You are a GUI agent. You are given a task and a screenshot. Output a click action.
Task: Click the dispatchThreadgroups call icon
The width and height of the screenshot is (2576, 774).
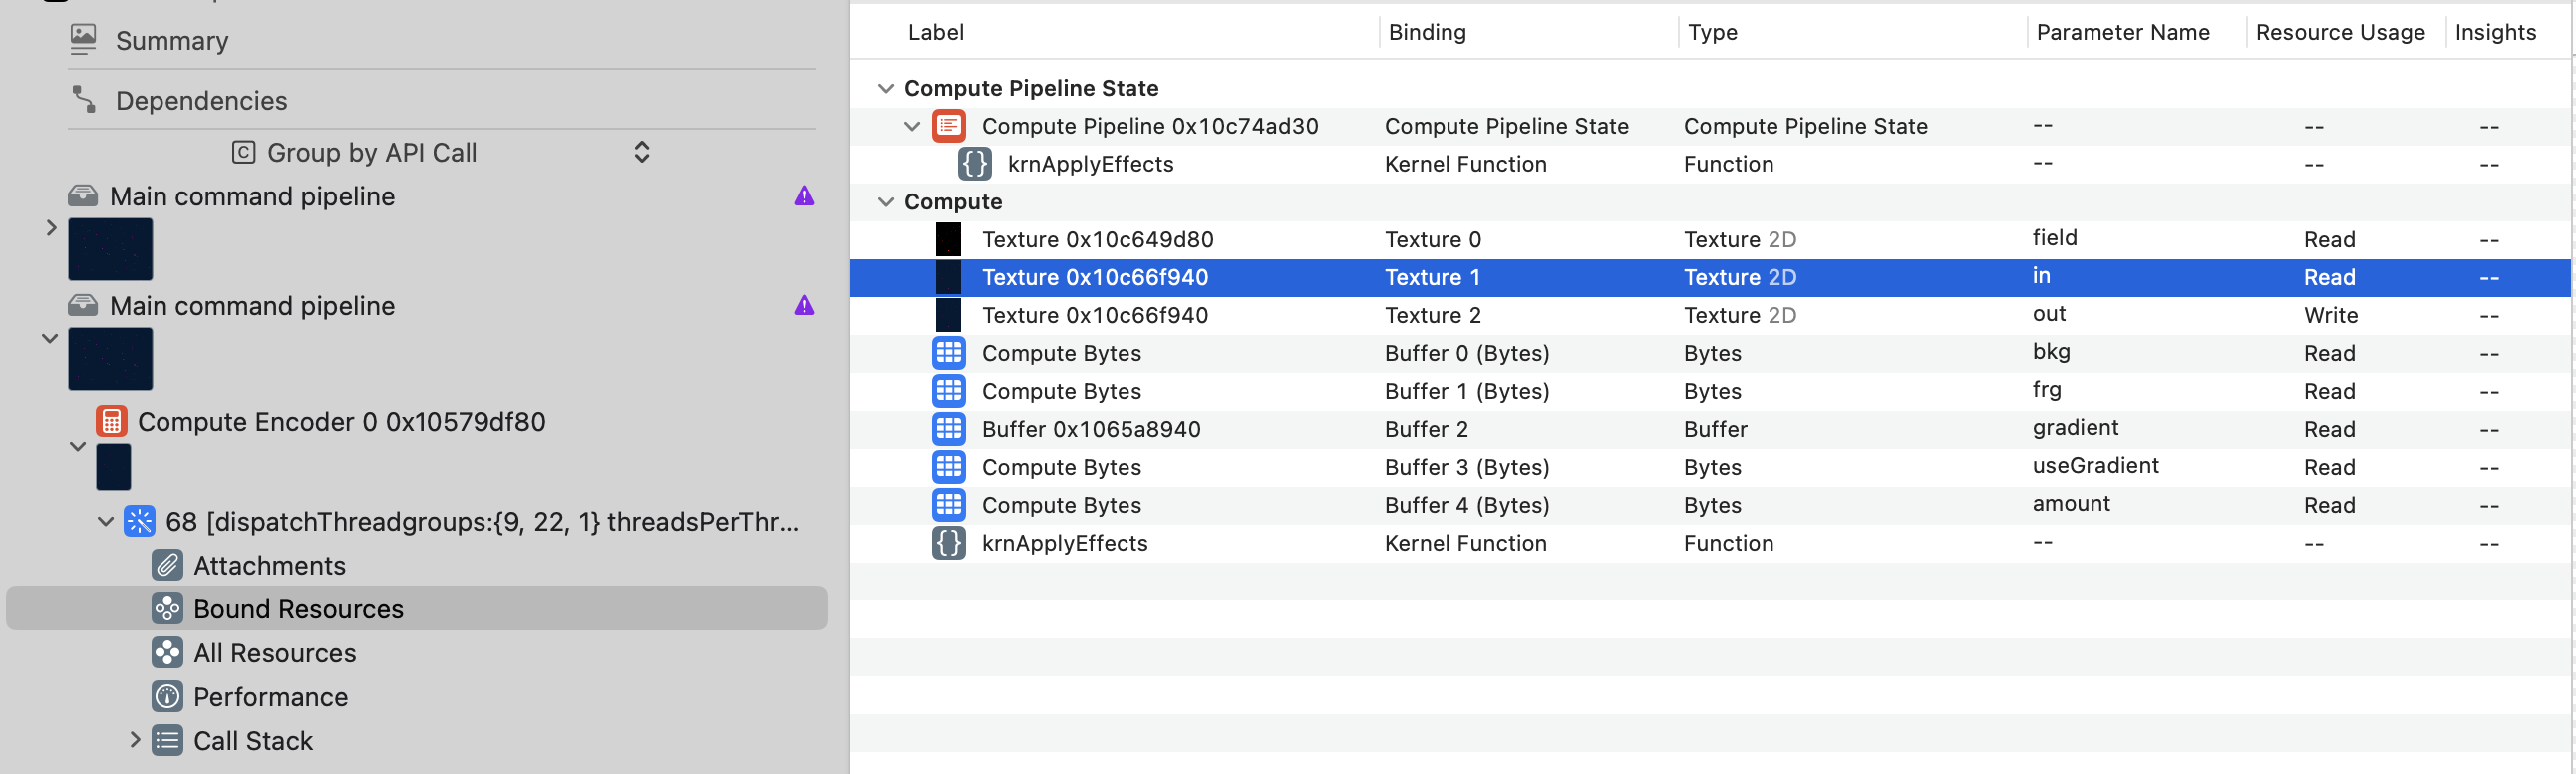coord(139,521)
